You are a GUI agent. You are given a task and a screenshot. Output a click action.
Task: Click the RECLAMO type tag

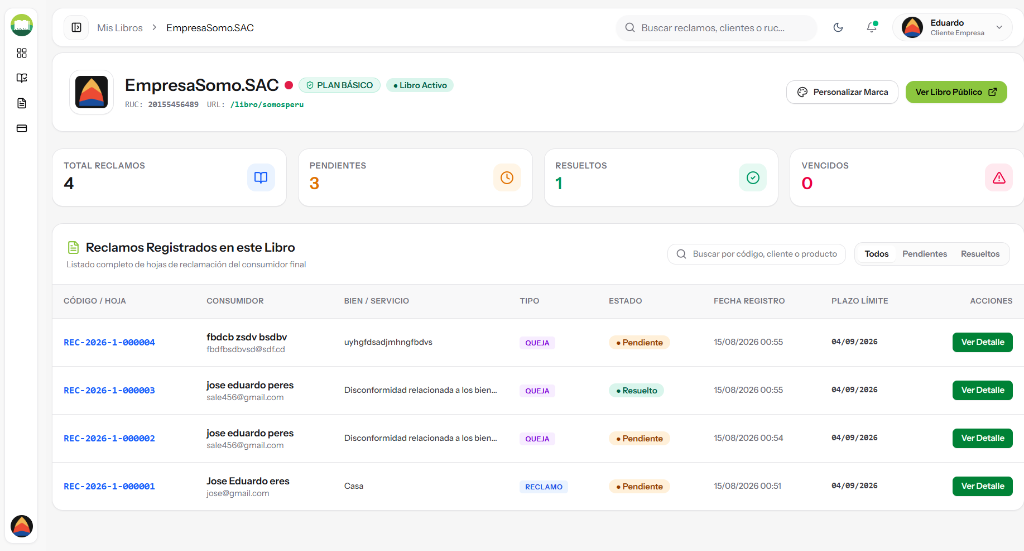(544, 487)
